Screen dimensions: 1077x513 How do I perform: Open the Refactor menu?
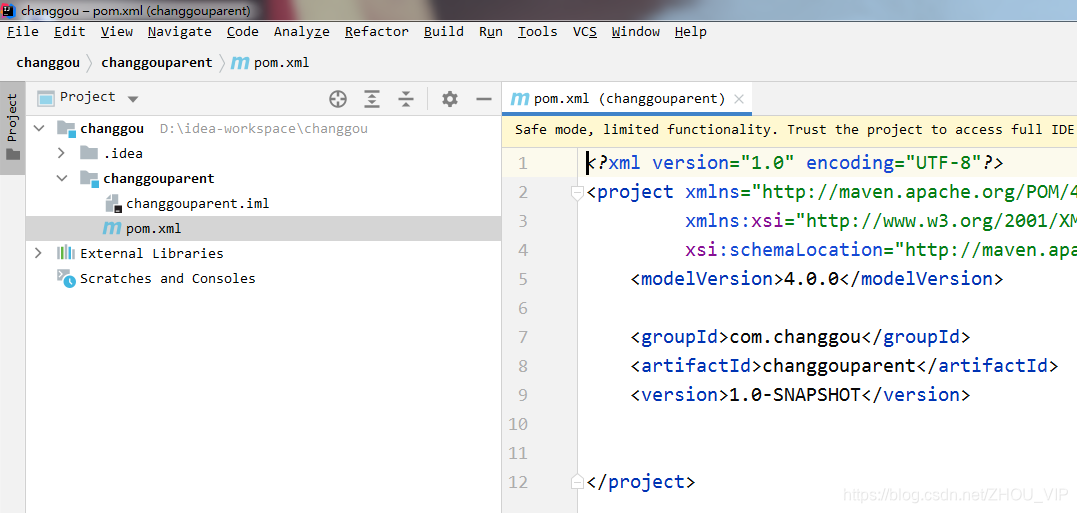376,32
